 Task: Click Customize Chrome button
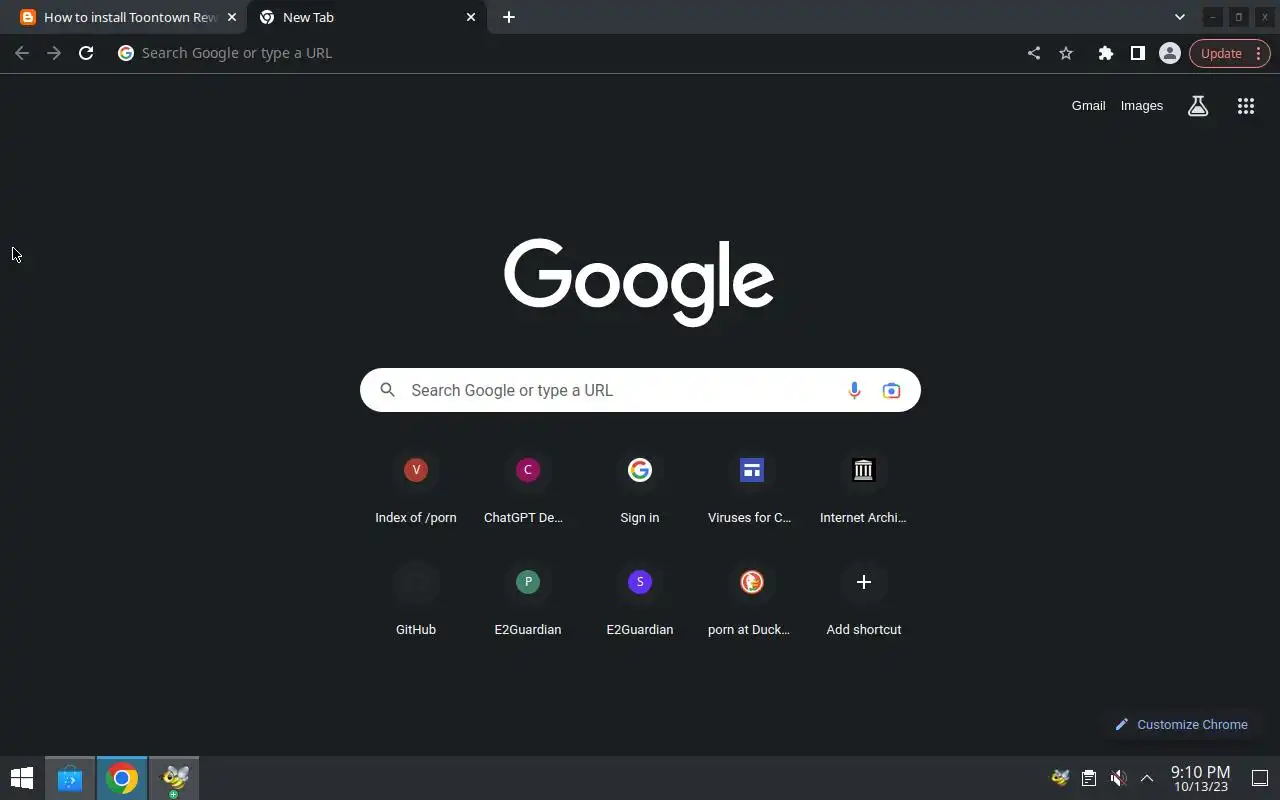tap(1181, 724)
